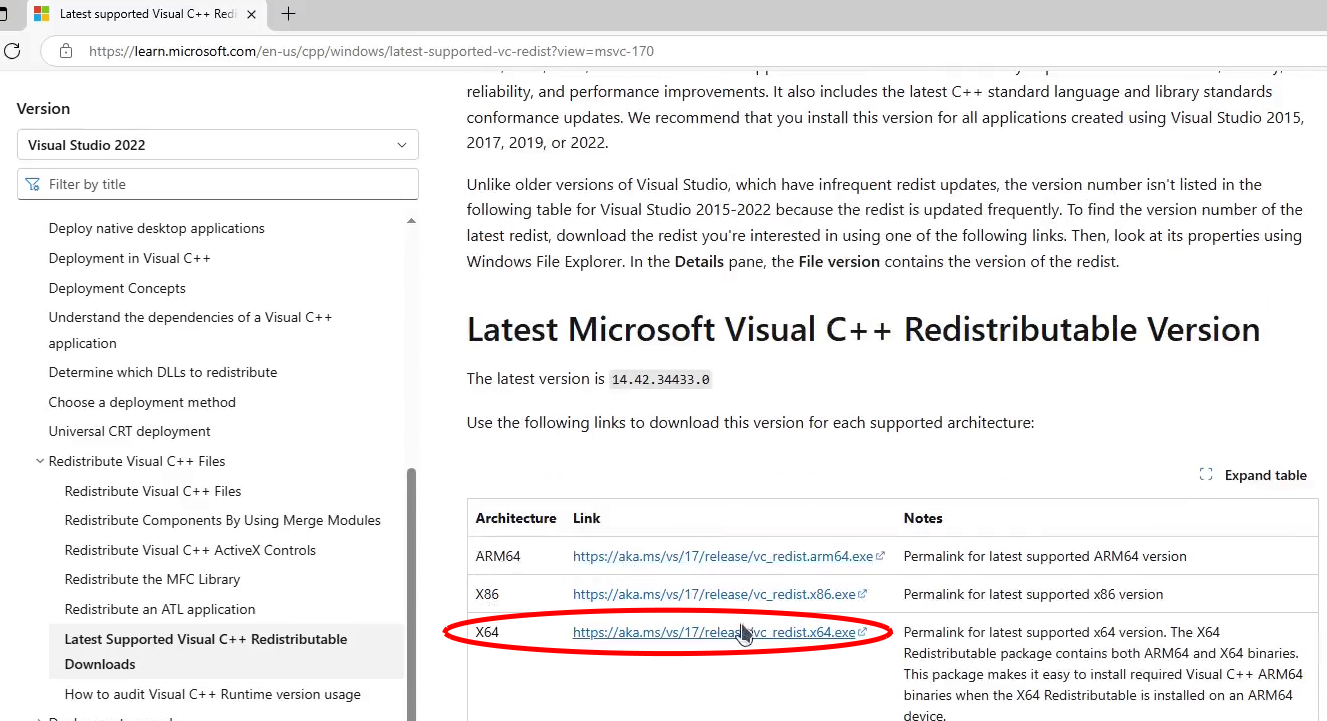The height and width of the screenshot is (721, 1327).
Task: Click external link icon after arm64.exe link
Action: pyautogui.click(x=881, y=556)
